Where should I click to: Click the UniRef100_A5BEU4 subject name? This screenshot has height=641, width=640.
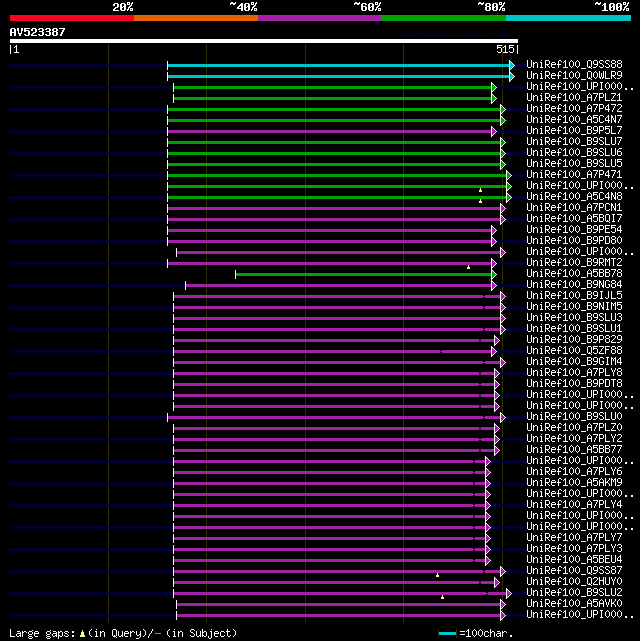pyautogui.click(x=574, y=560)
